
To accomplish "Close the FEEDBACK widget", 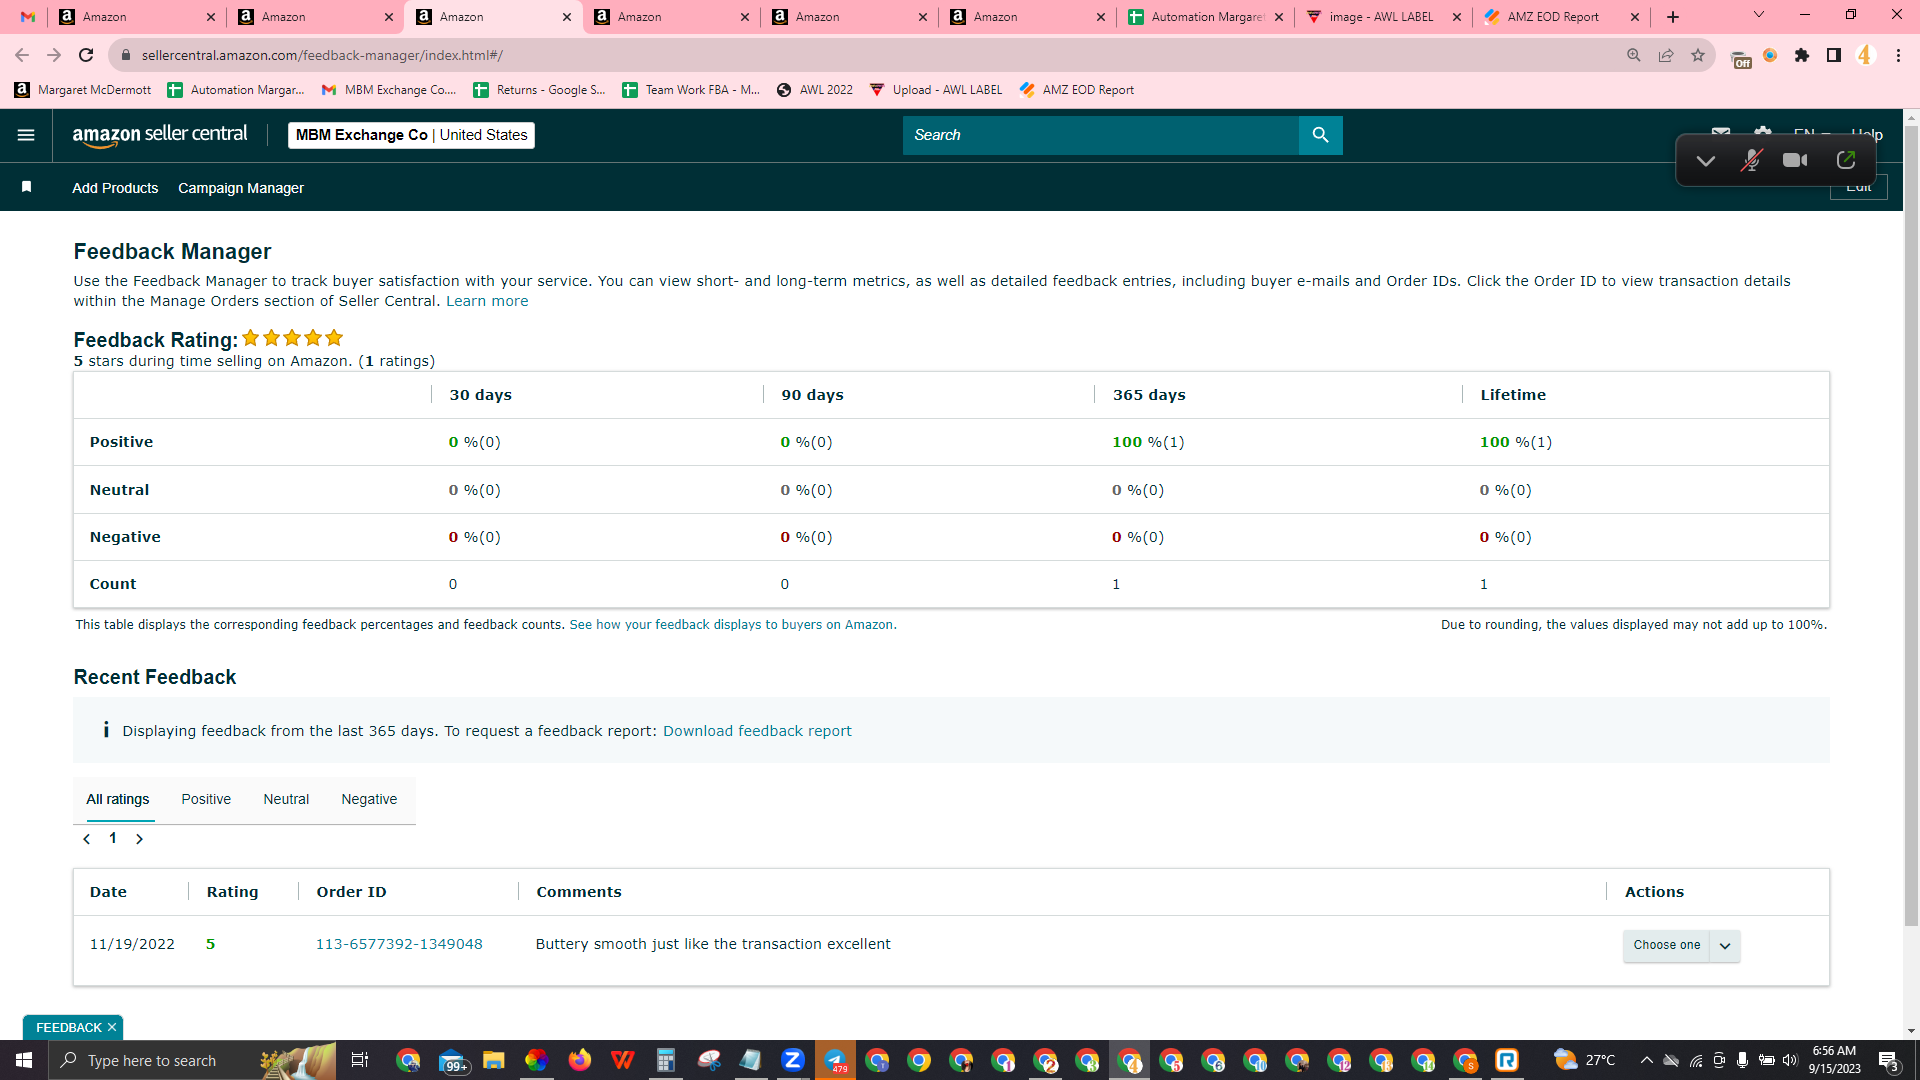I will [112, 1027].
